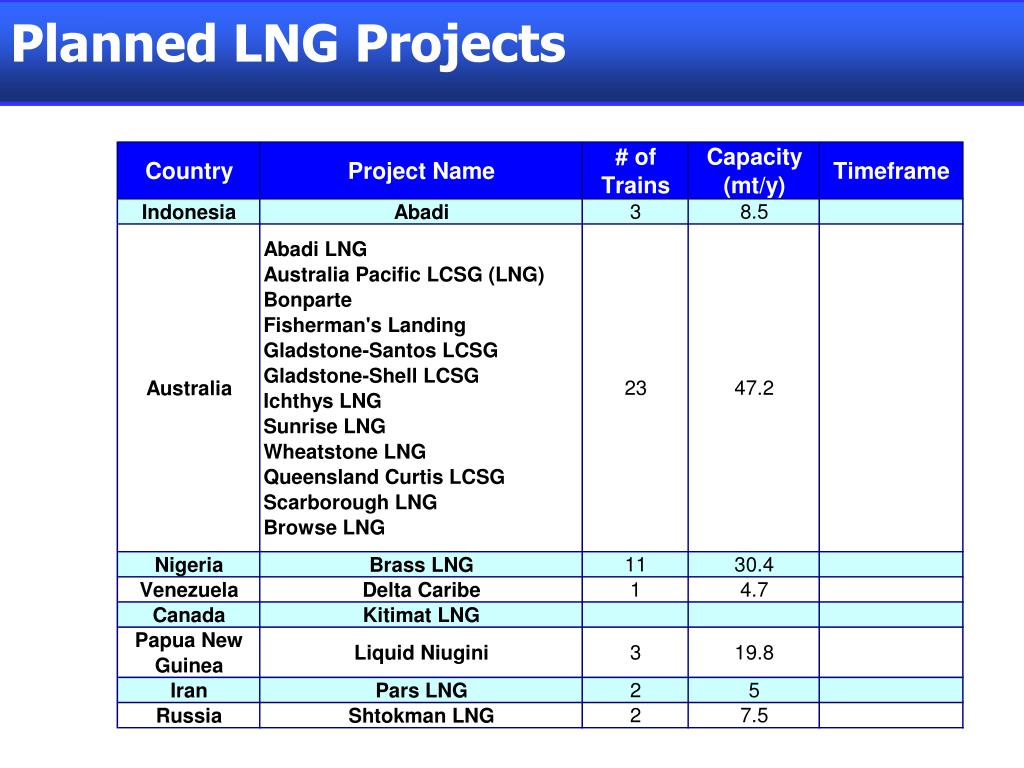Click the "Capacity (mt/y)" column header
The image size is (1024, 768).
click(x=754, y=171)
